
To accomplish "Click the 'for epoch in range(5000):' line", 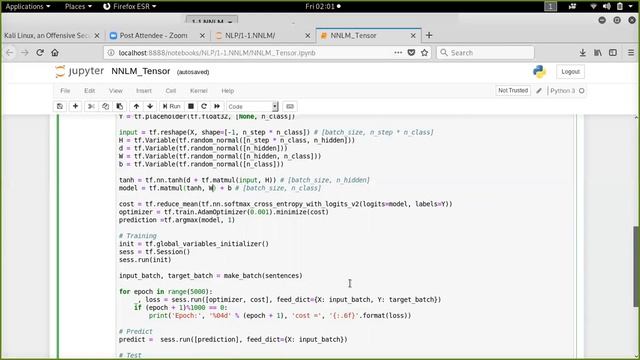I will pos(166,291).
